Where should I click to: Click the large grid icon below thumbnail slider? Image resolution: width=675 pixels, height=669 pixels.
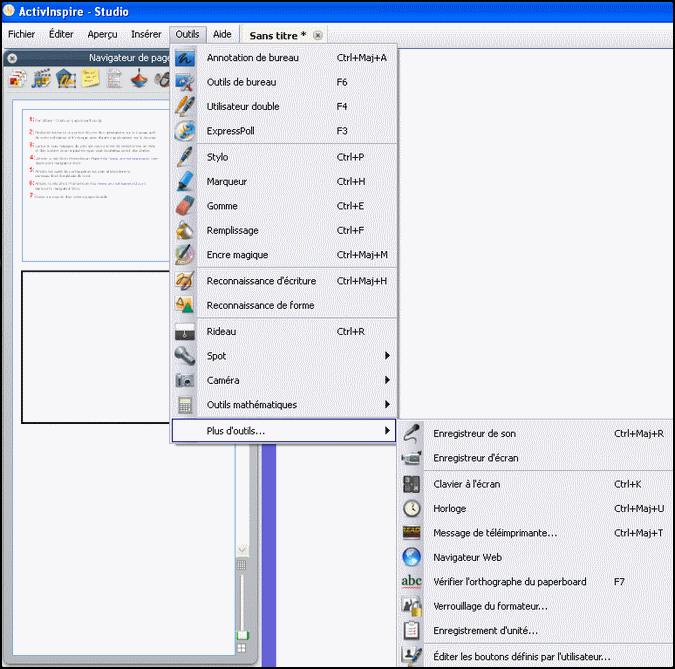coord(242,648)
